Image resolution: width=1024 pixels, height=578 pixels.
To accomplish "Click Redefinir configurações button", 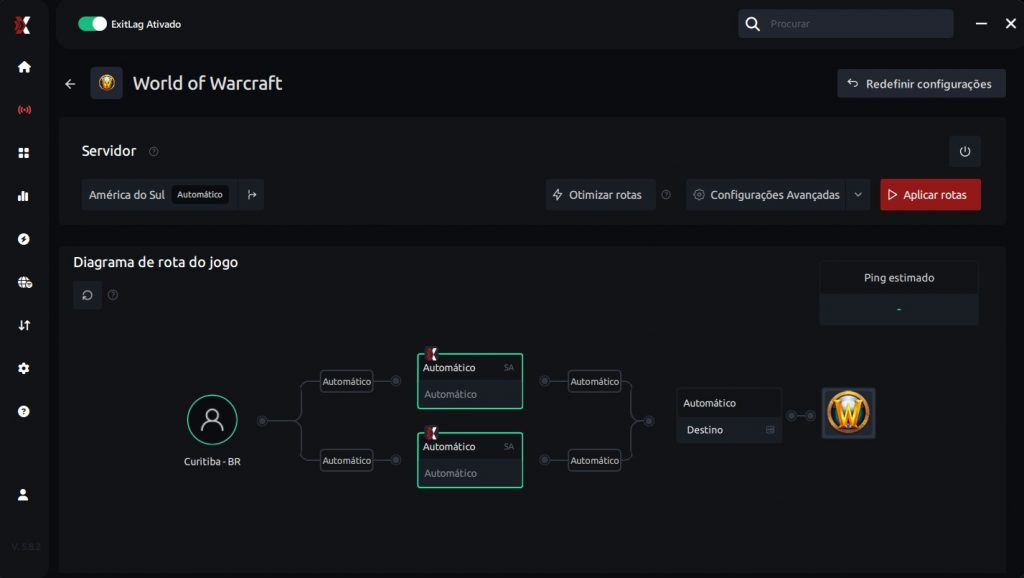I will [921, 84].
